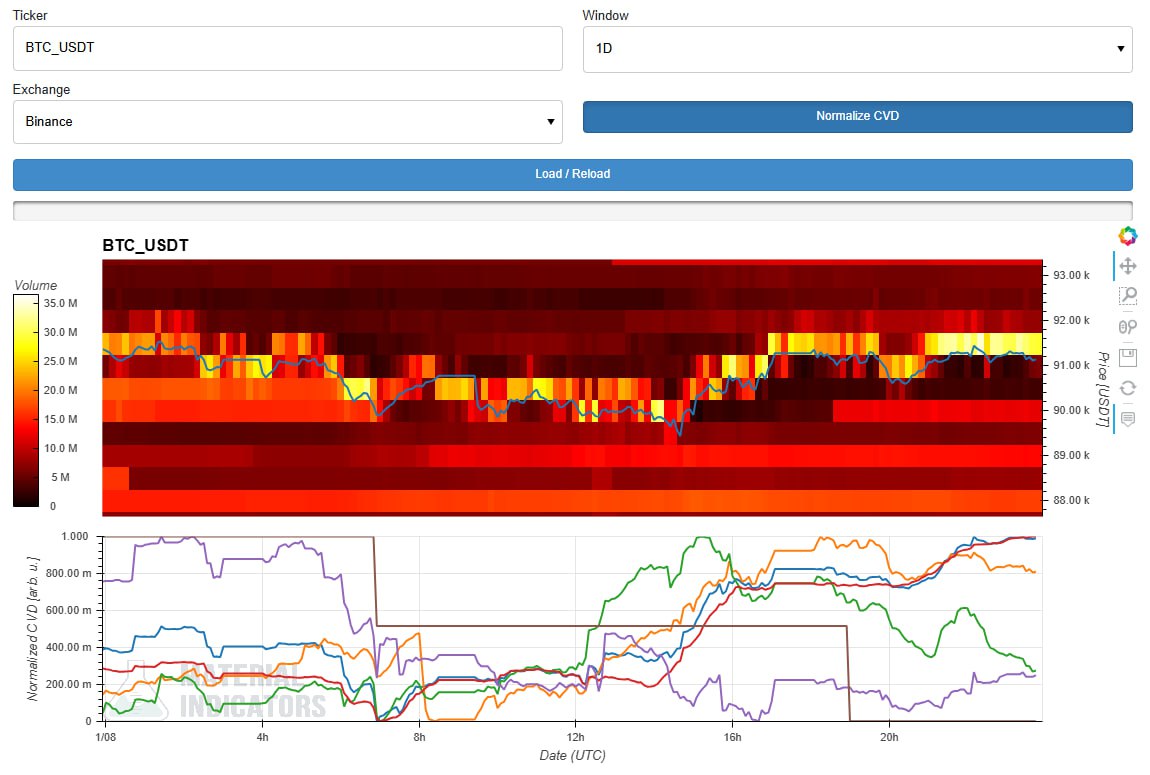Viewport: 1150px width, 775px height.
Task: Click the Exchange dropdown arrow
Action: tap(550, 122)
